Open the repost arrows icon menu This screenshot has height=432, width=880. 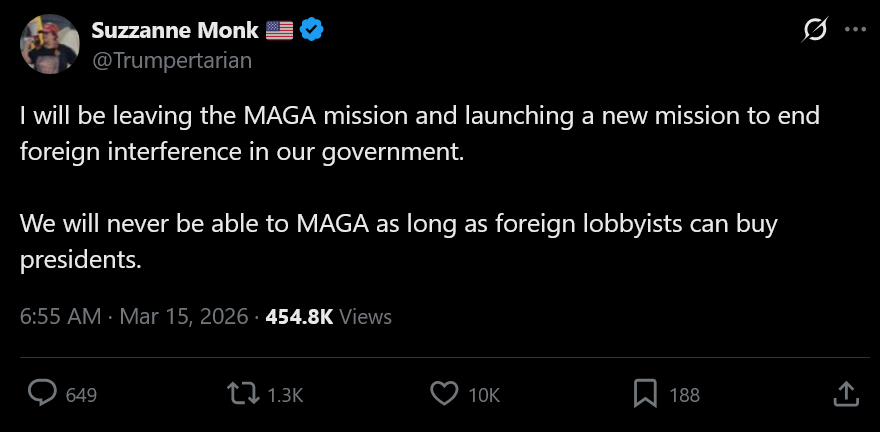pos(243,393)
